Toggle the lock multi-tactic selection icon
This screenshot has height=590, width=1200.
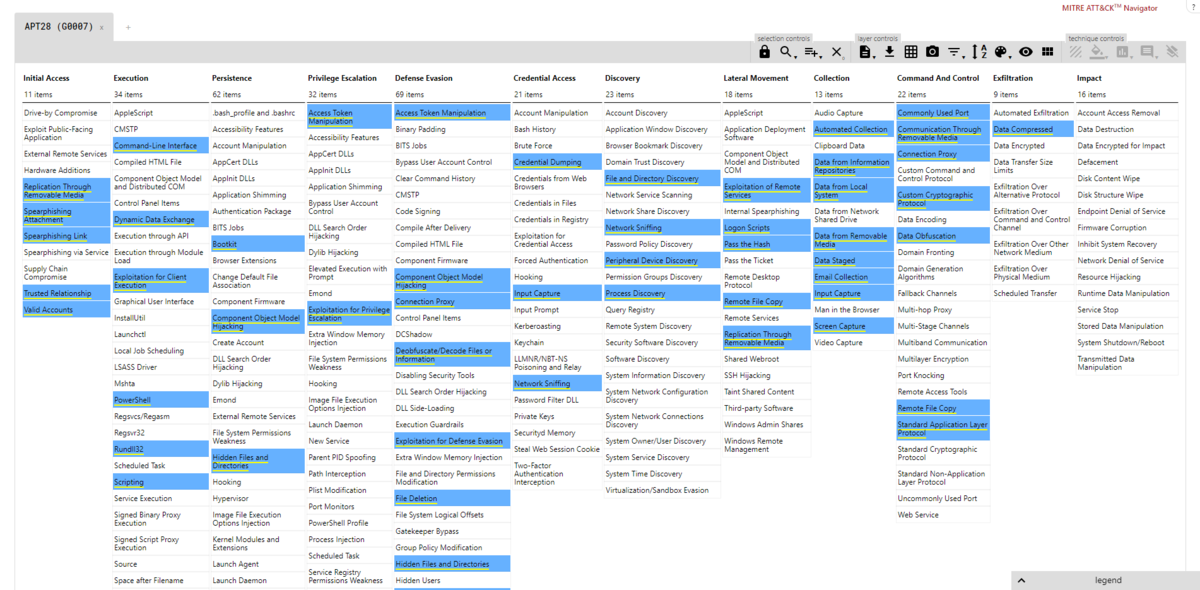(765, 52)
